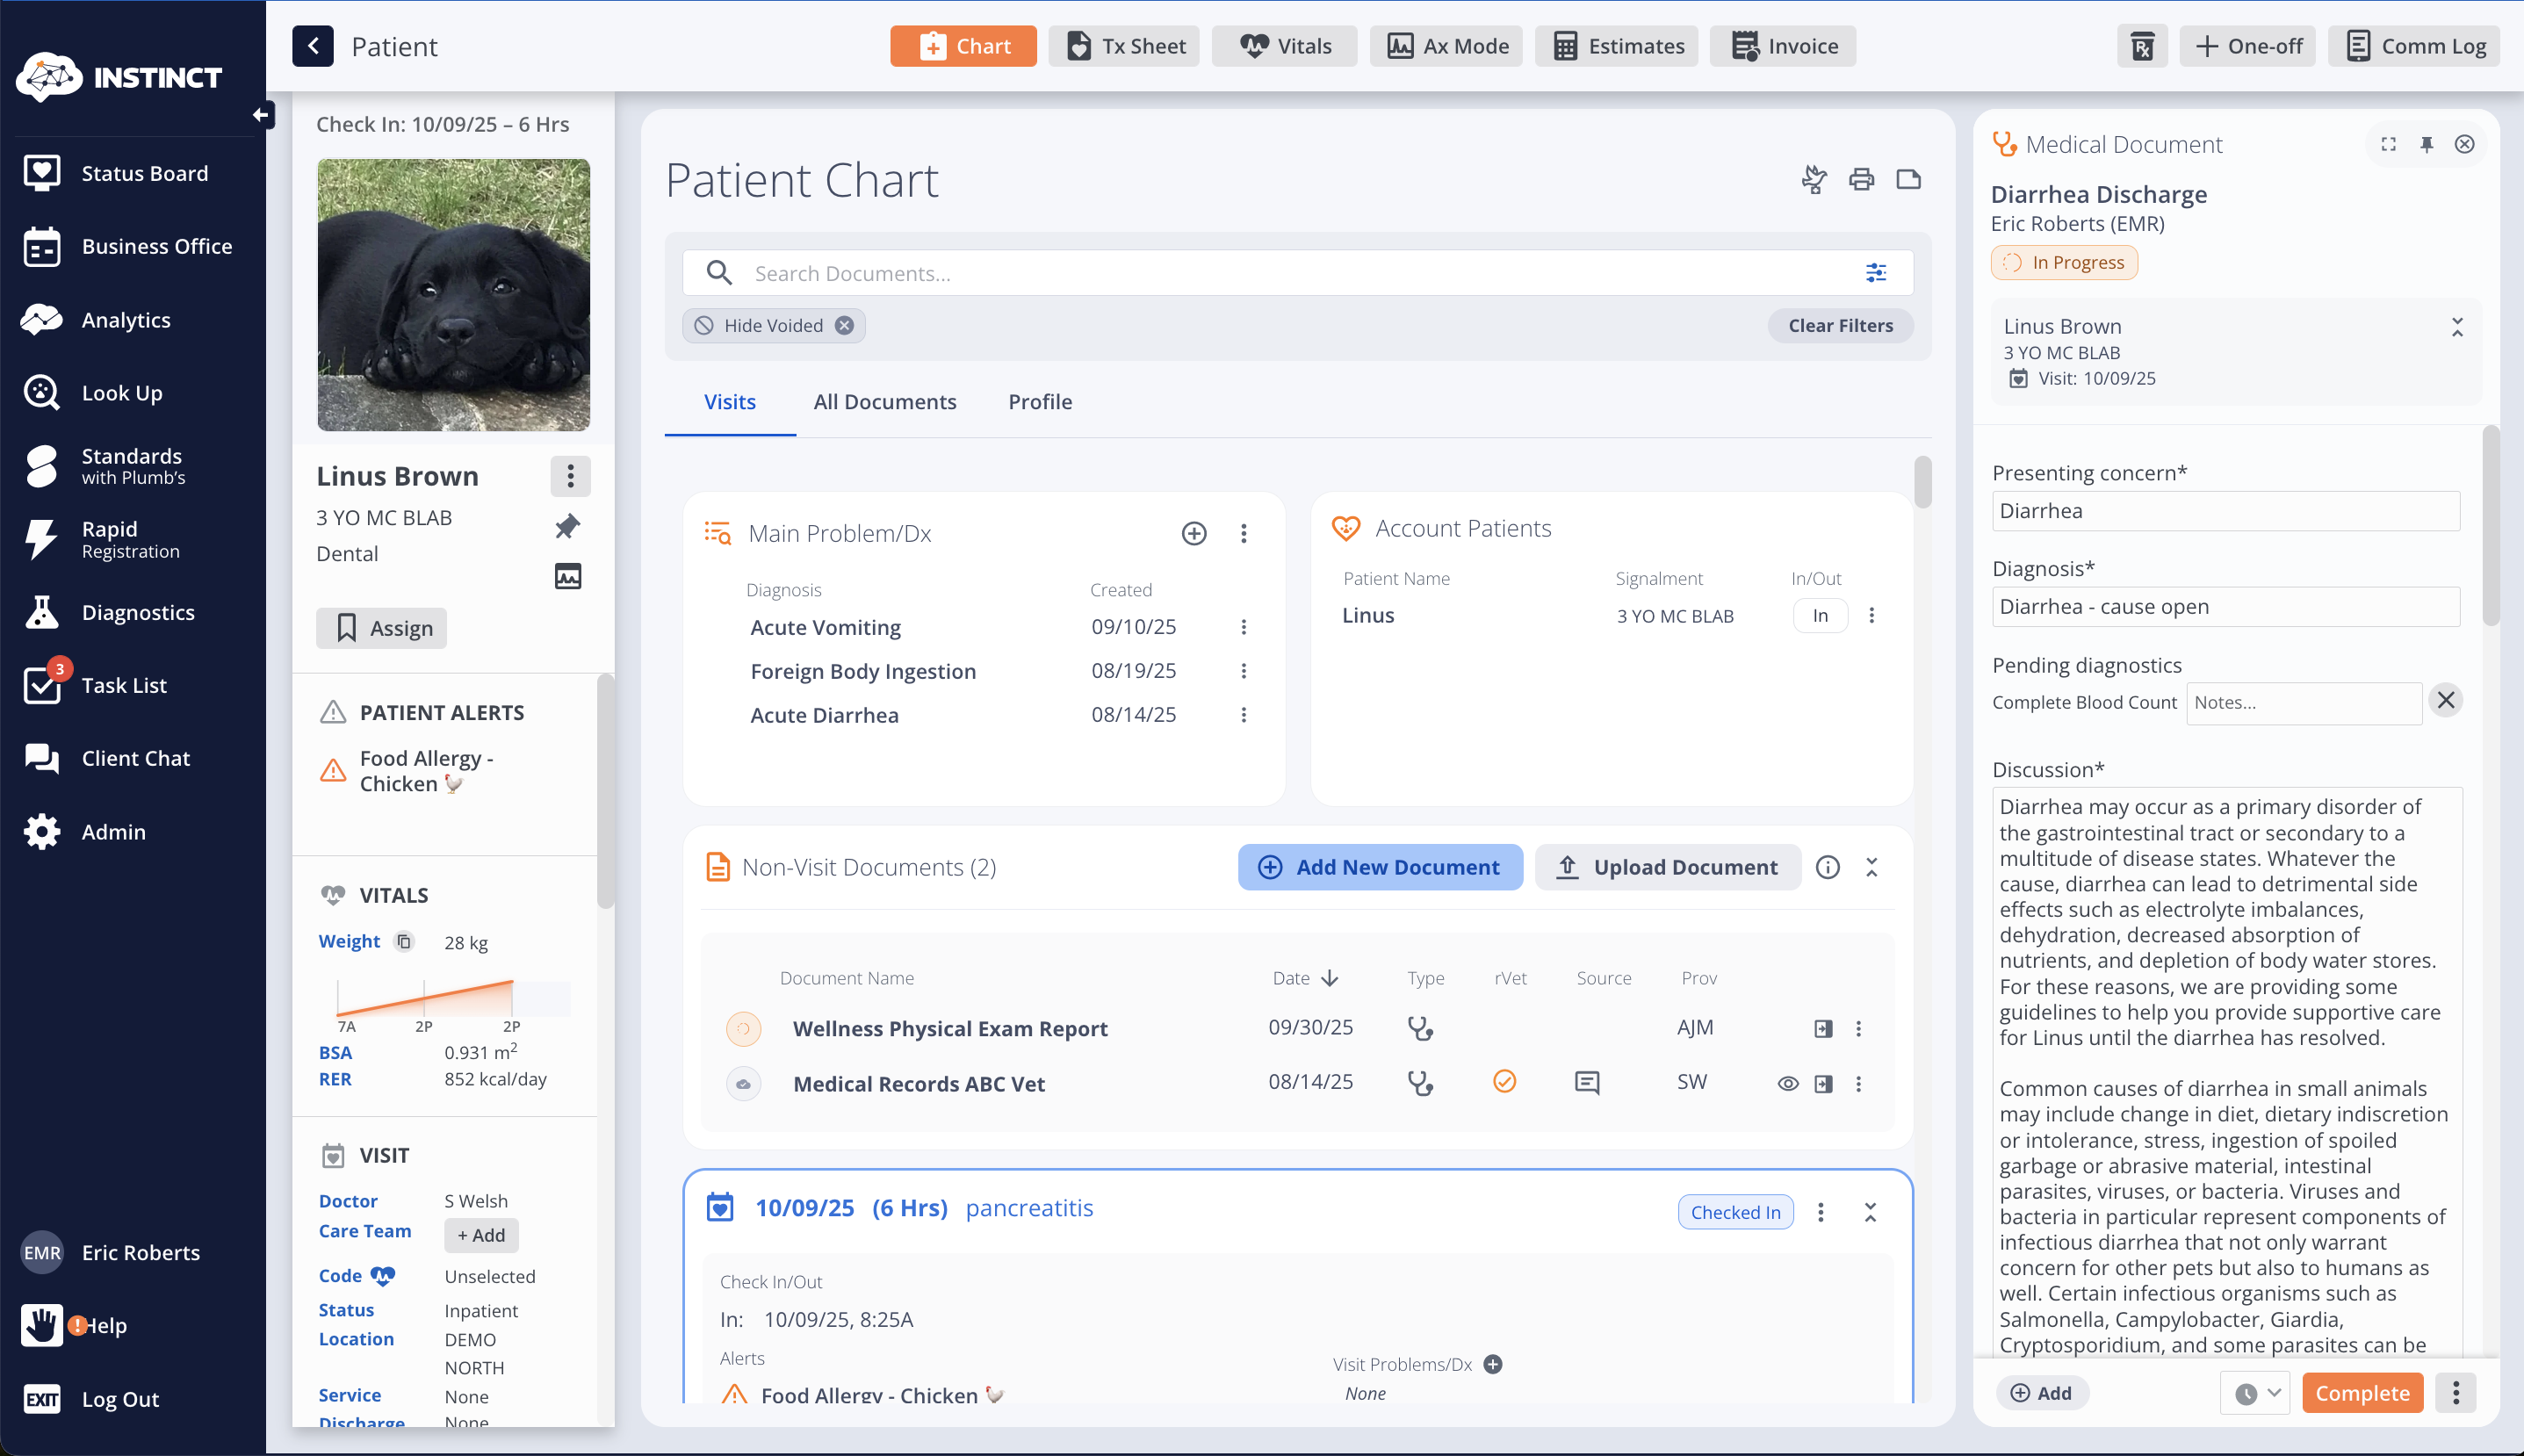Add a new Main Problem/Dx with plus icon
This screenshot has height=1456, width=2524.
[1193, 533]
